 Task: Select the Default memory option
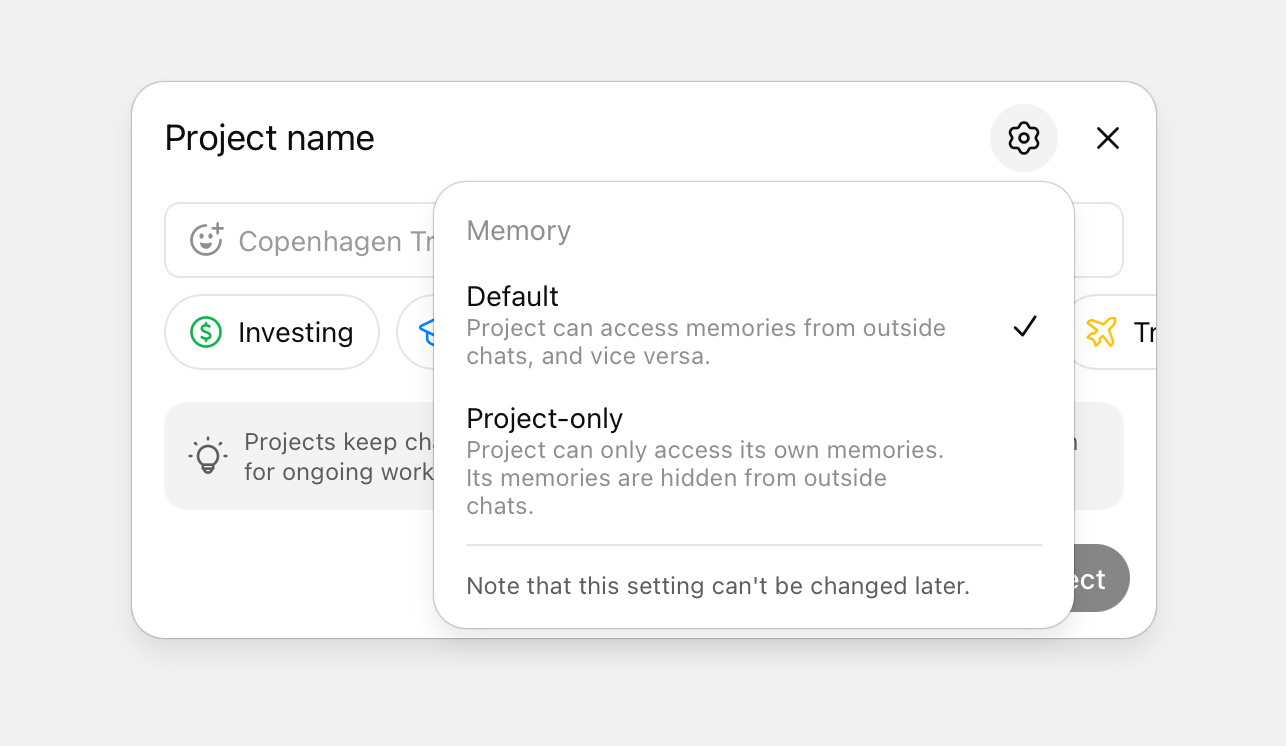pos(513,297)
